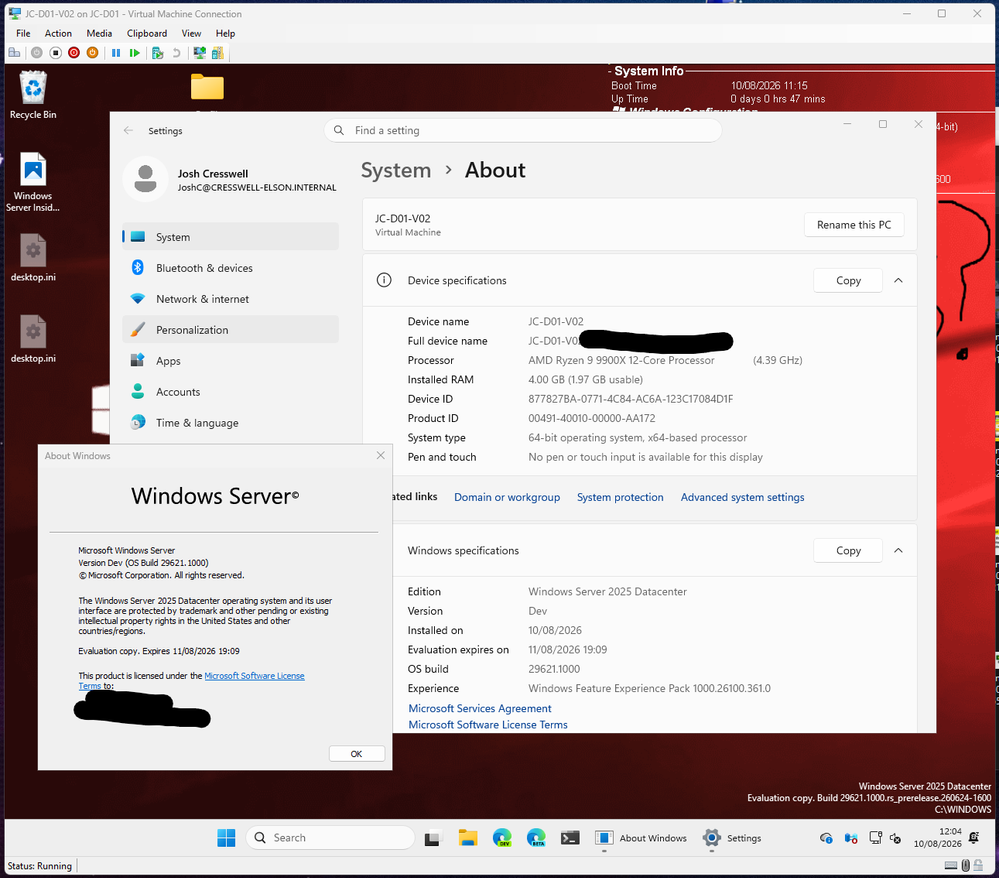Open the Microsoft Services Agreement link
Image resolution: width=999 pixels, height=878 pixels.
[x=480, y=709]
